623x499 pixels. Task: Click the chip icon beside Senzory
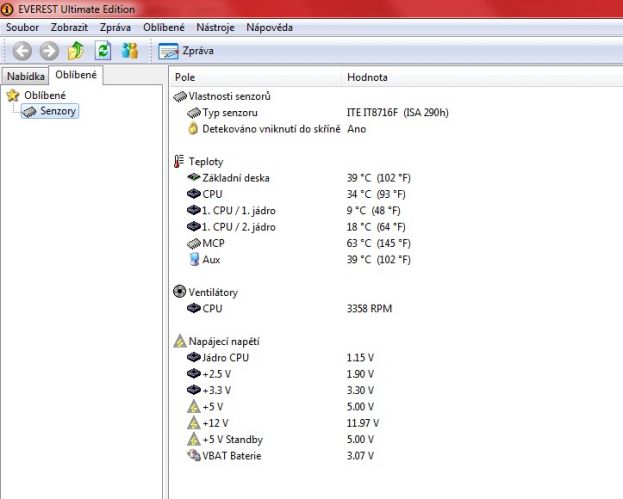pyautogui.click(x=29, y=111)
